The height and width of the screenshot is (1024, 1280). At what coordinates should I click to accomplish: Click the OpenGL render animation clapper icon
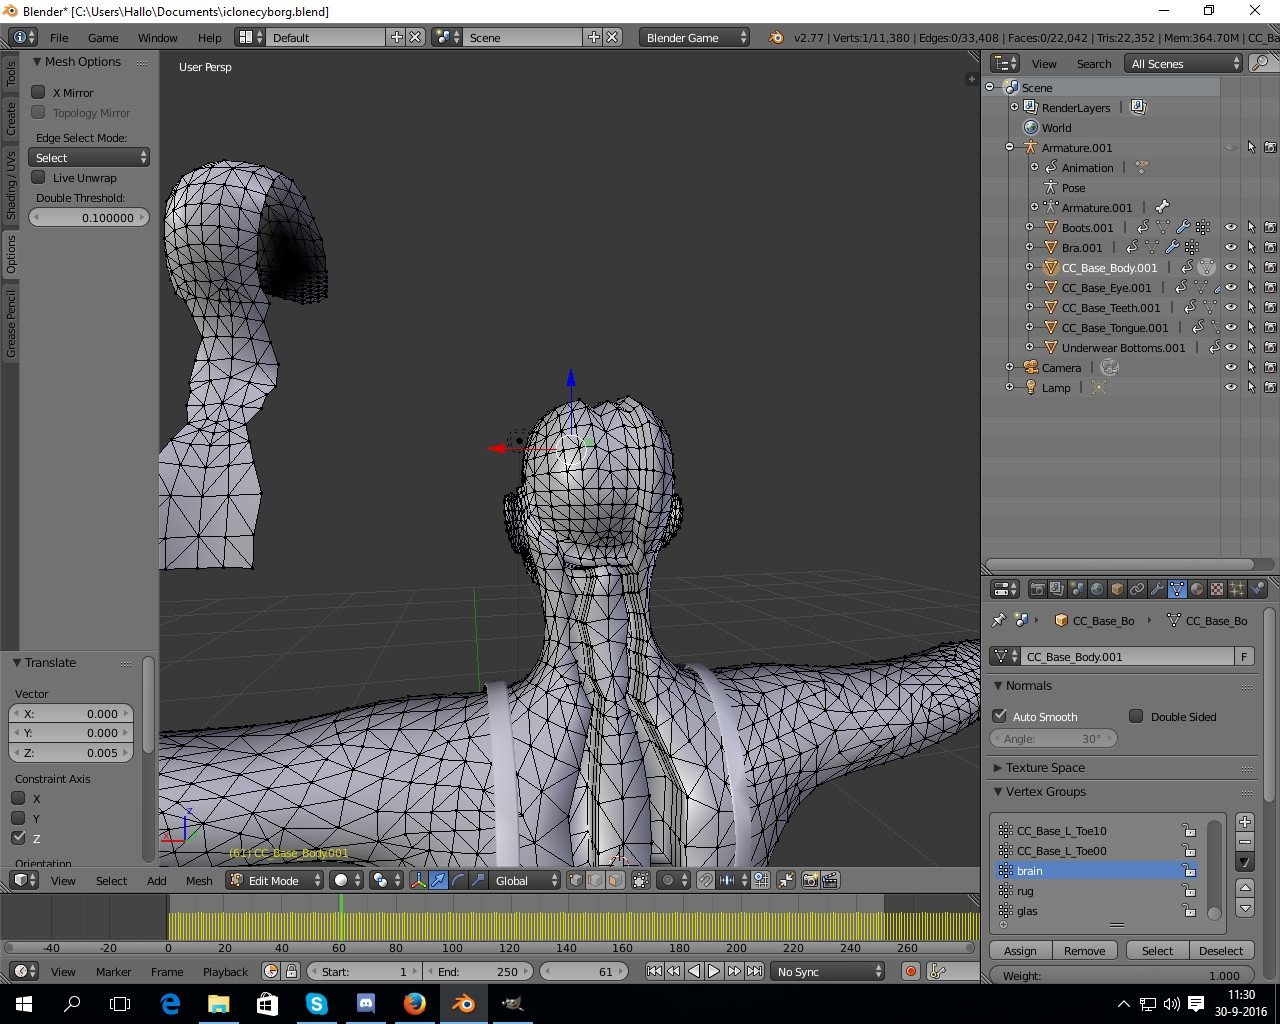(x=830, y=880)
